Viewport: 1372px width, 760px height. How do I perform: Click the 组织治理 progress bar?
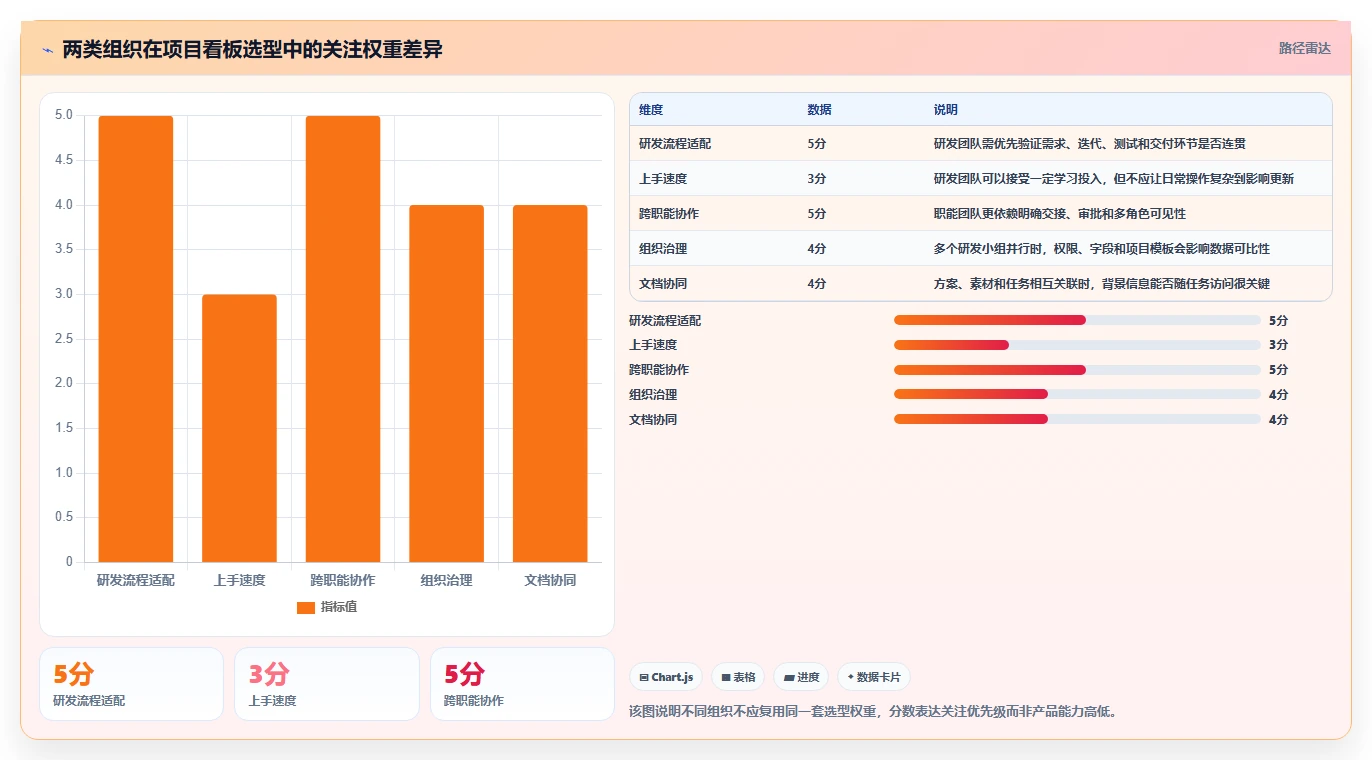[x=1077, y=395]
